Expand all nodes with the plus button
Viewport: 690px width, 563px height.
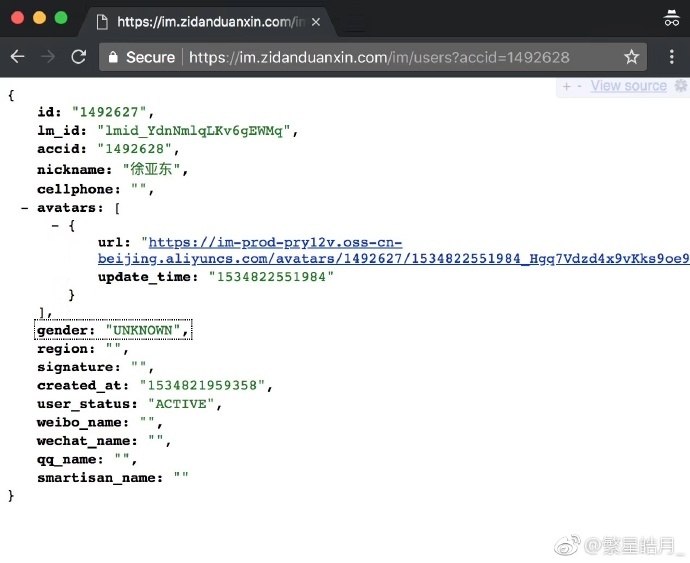(x=567, y=87)
